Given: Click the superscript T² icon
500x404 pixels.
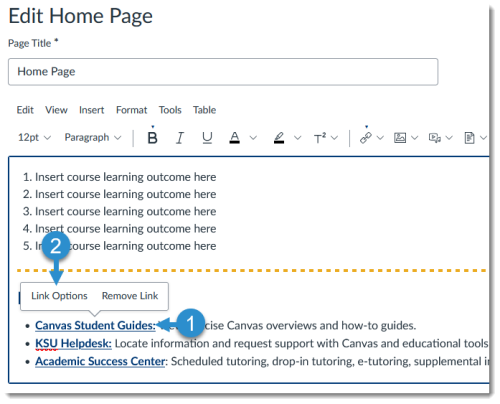Looking at the screenshot, I should click(320, 138).
